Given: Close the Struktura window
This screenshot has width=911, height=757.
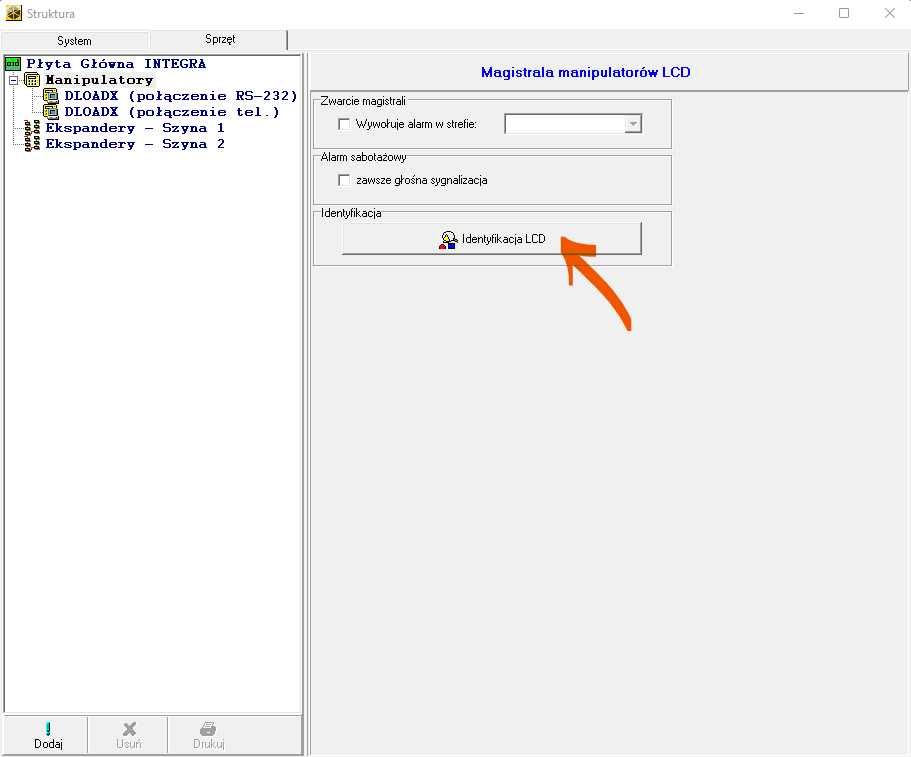Looking at the screenshot, I should 889,14.
